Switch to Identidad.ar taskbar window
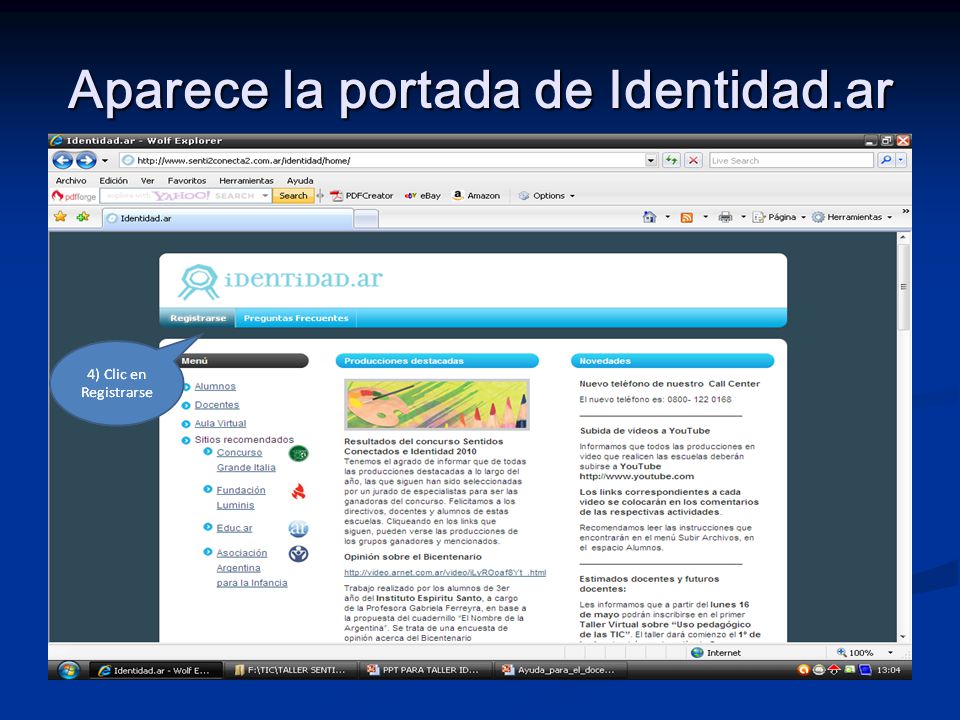960x720 pixels. point(156,670)
